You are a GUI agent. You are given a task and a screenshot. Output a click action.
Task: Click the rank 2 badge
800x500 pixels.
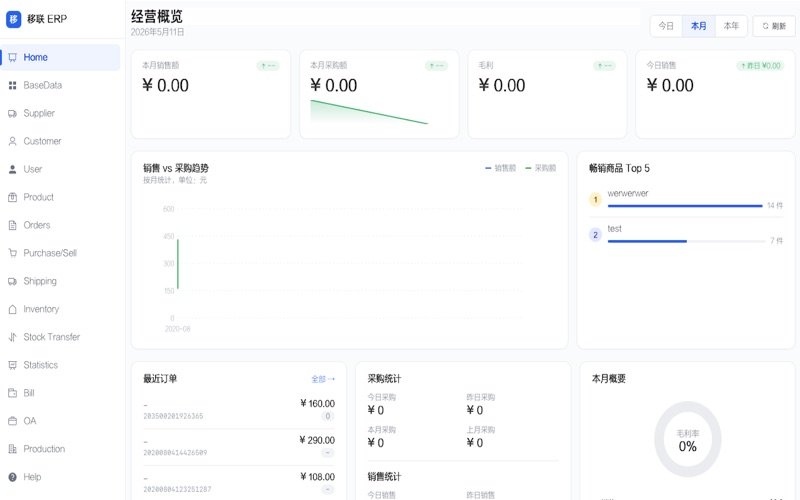pyautogui.click(x=595, y=235)
